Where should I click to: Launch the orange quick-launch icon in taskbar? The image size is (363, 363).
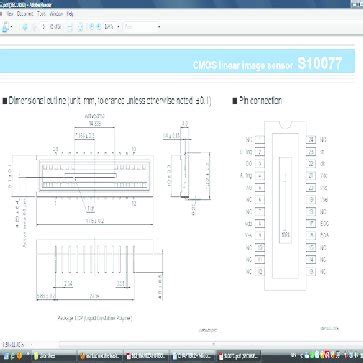pyautogui.click(x=19, y=355)
